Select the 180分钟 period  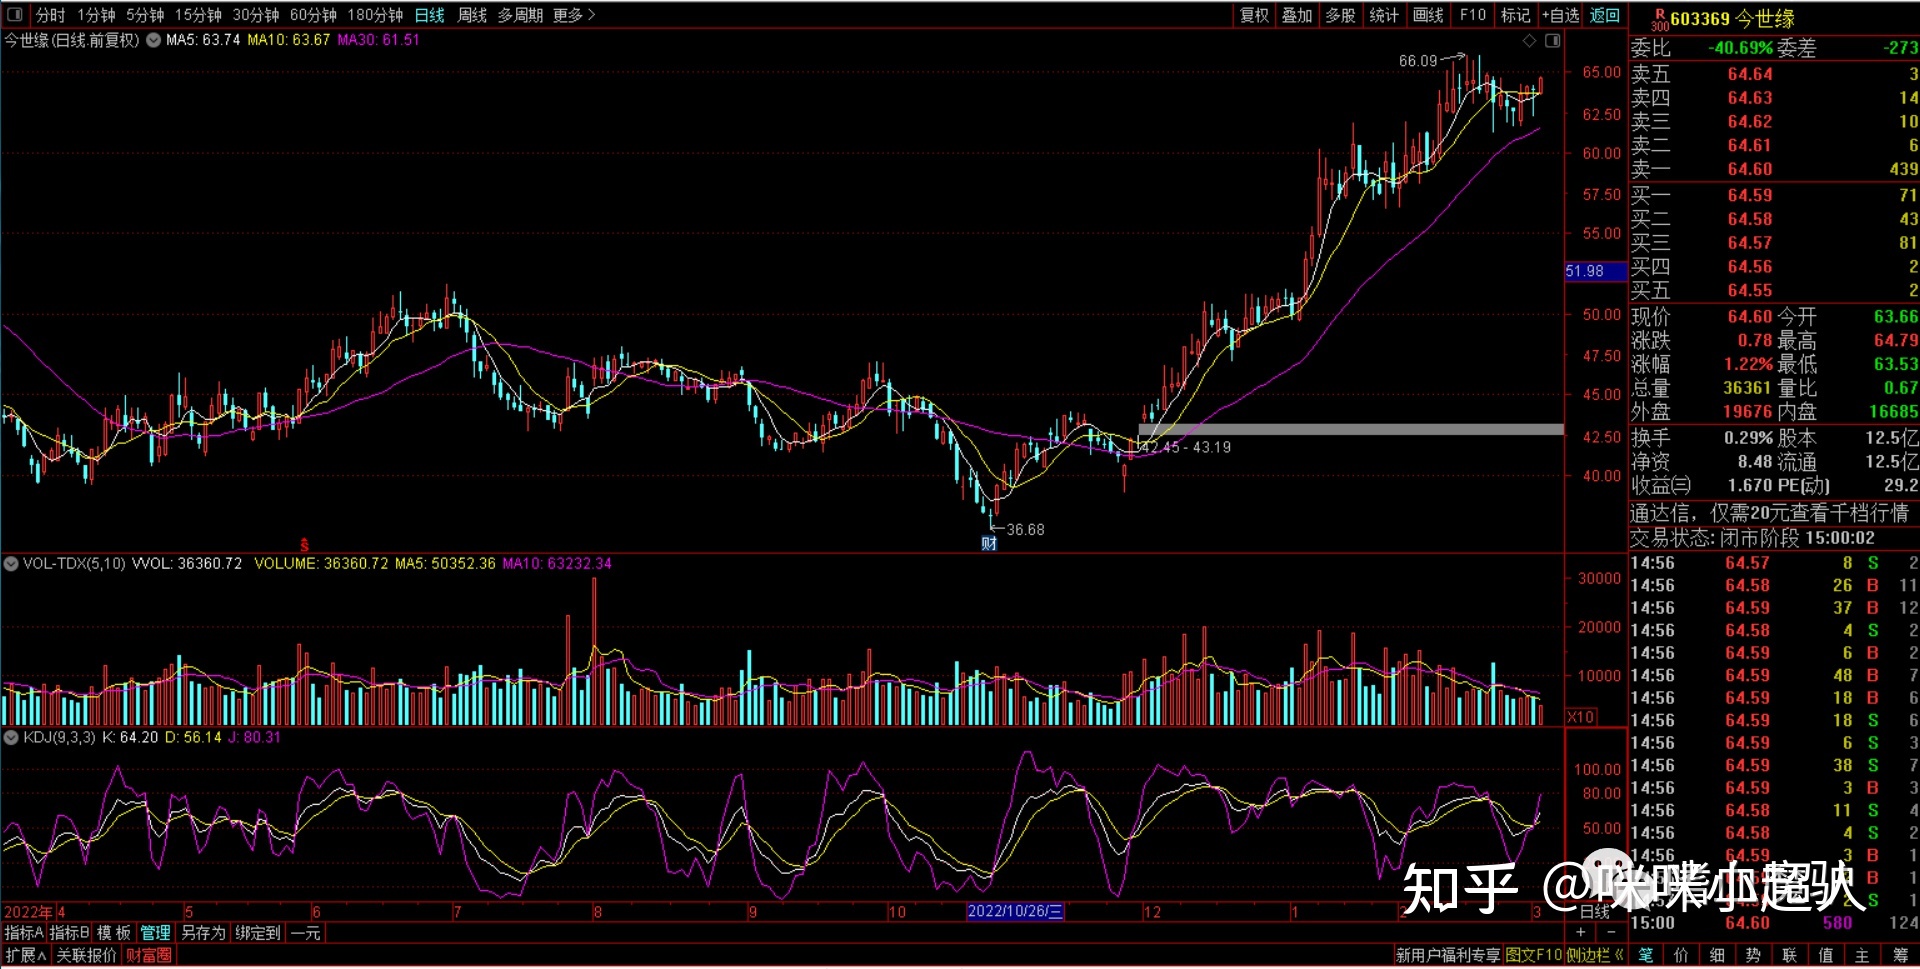click(x=375, y=15)
